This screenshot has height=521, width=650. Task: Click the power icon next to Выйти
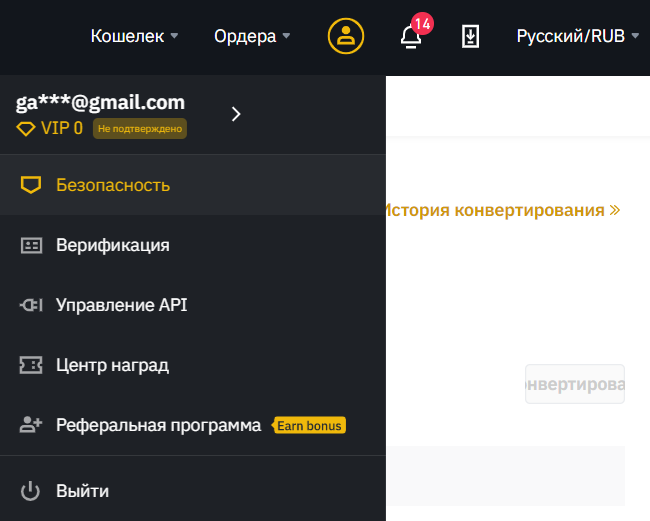30,491
